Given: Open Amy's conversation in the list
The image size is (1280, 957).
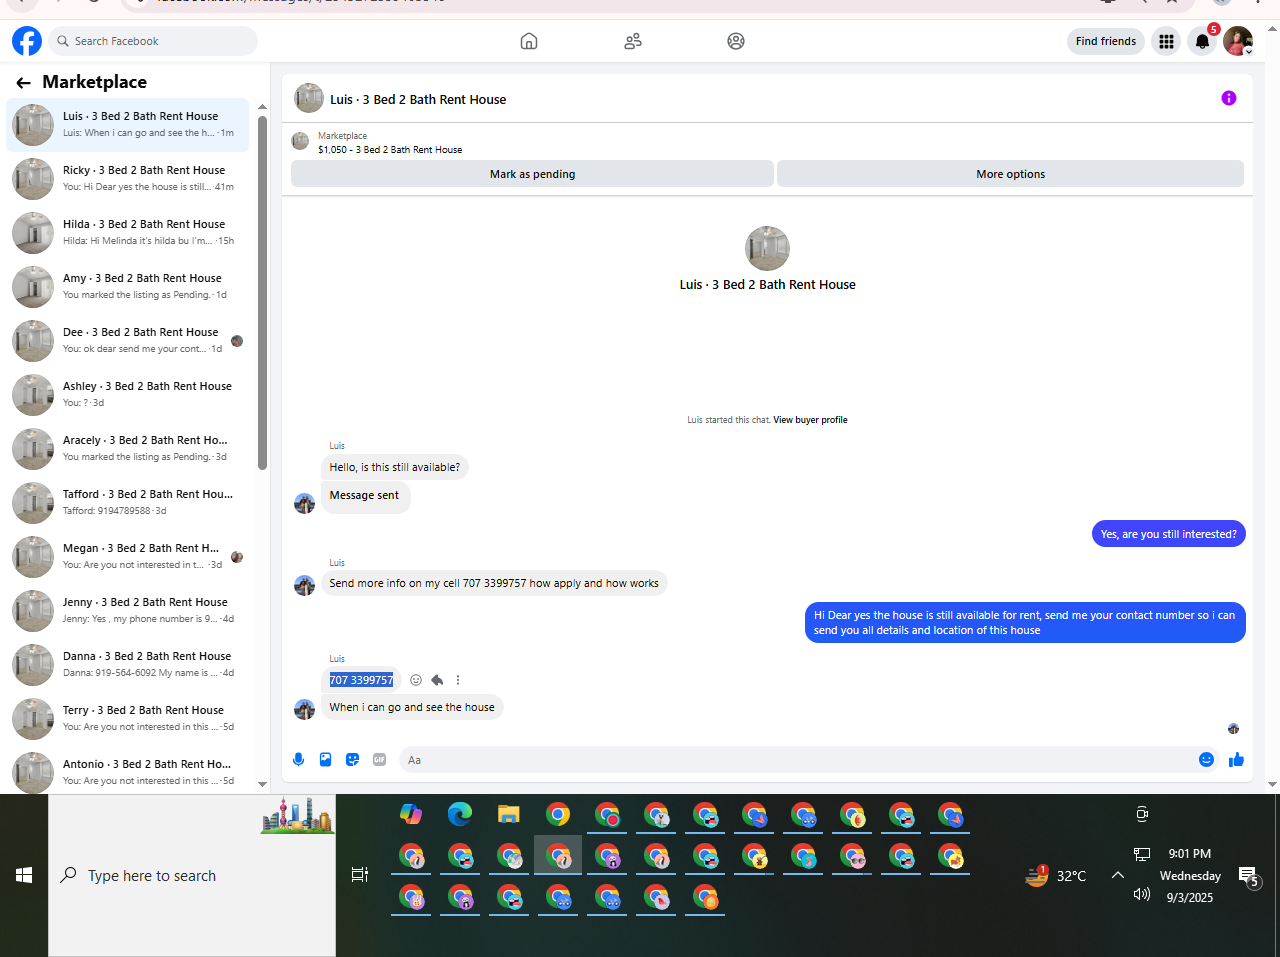Looking at the screenshot, I should tap(127, 287).
